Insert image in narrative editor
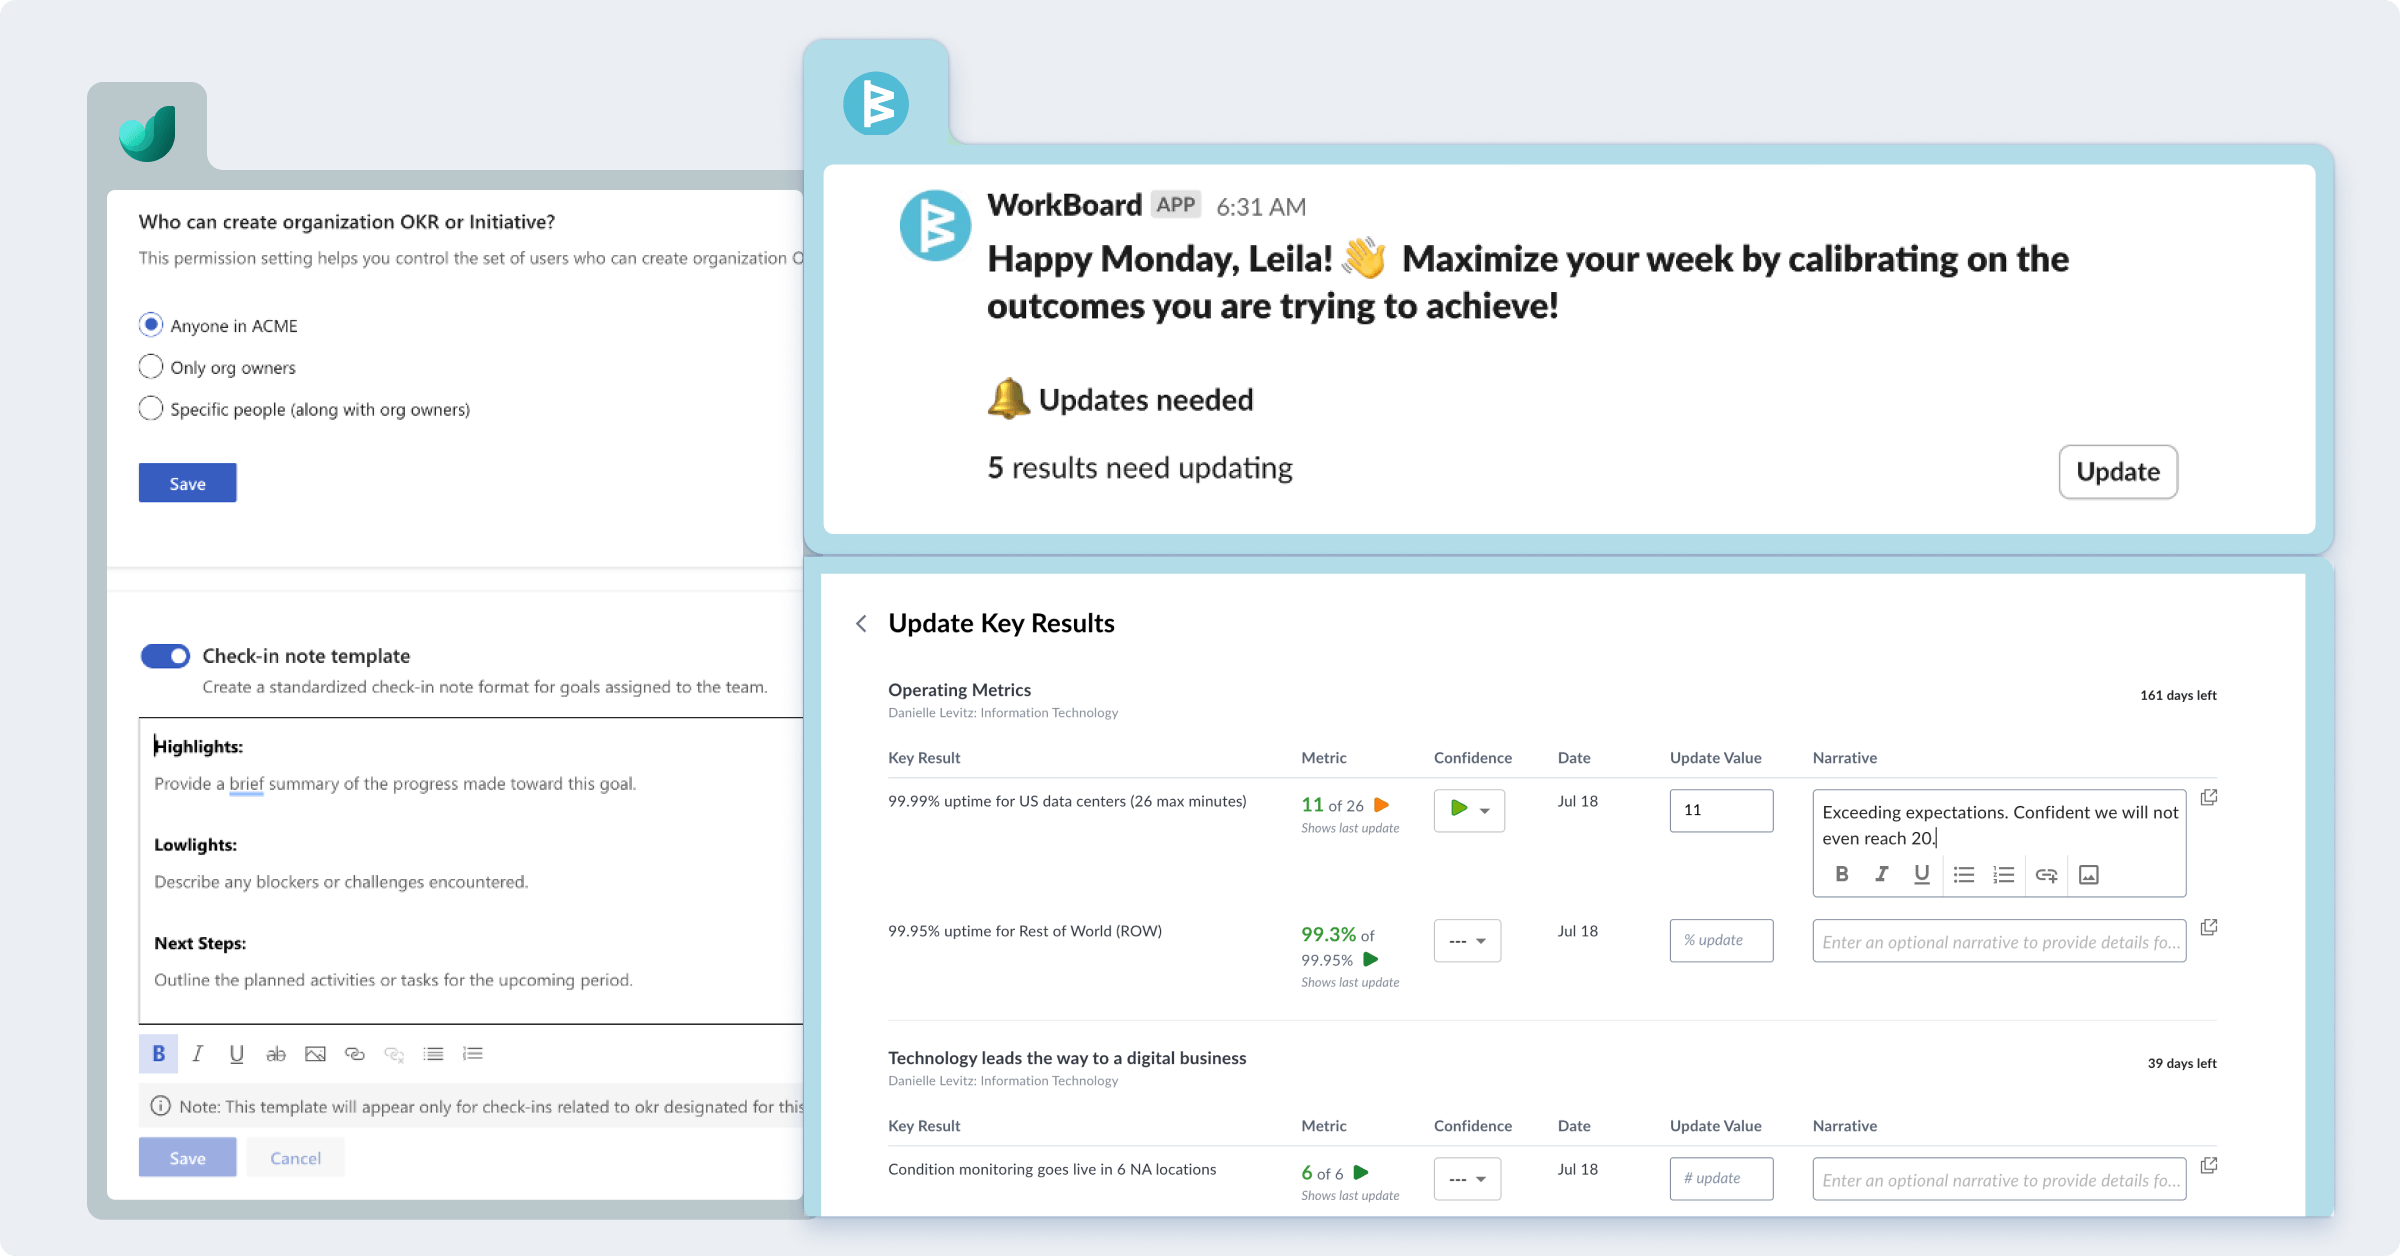The height and width of the screenshot is (1256, 2400). pos(2089,875)
